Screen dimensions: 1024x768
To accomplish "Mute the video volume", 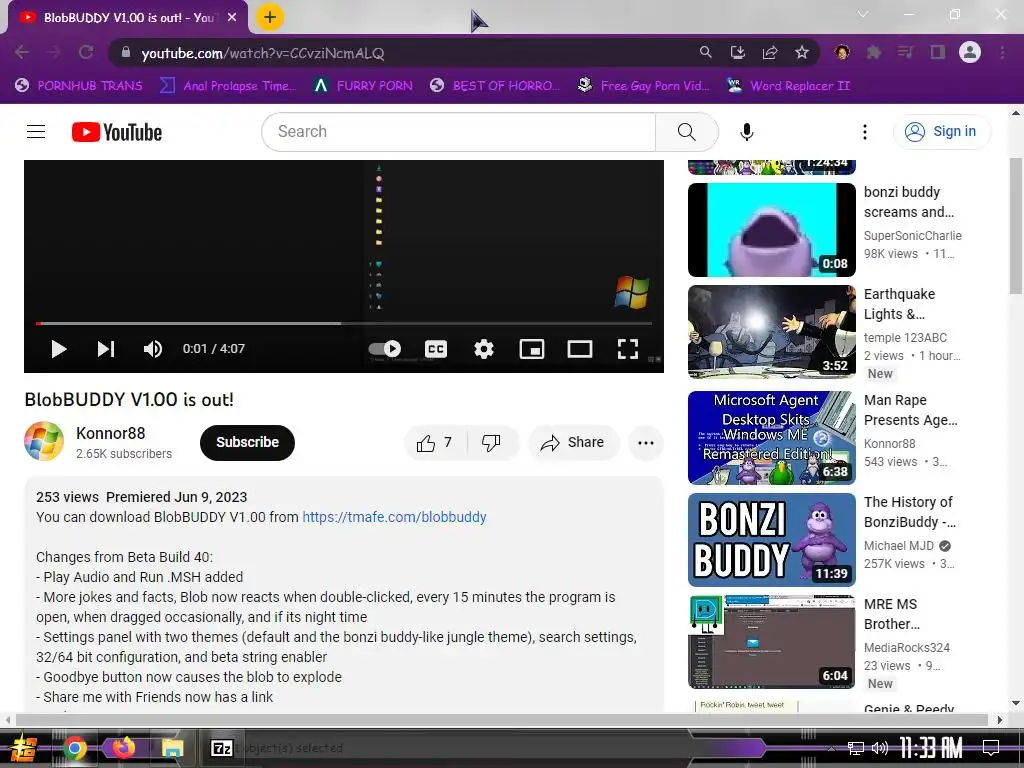I will coord(153,349).
